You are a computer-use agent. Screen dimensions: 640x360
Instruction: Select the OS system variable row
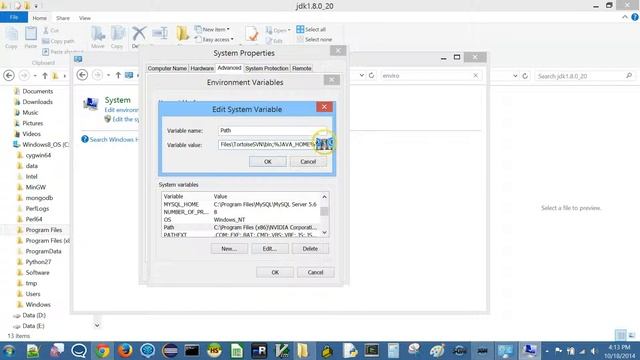pyautogui.click(x=241, y=220)
